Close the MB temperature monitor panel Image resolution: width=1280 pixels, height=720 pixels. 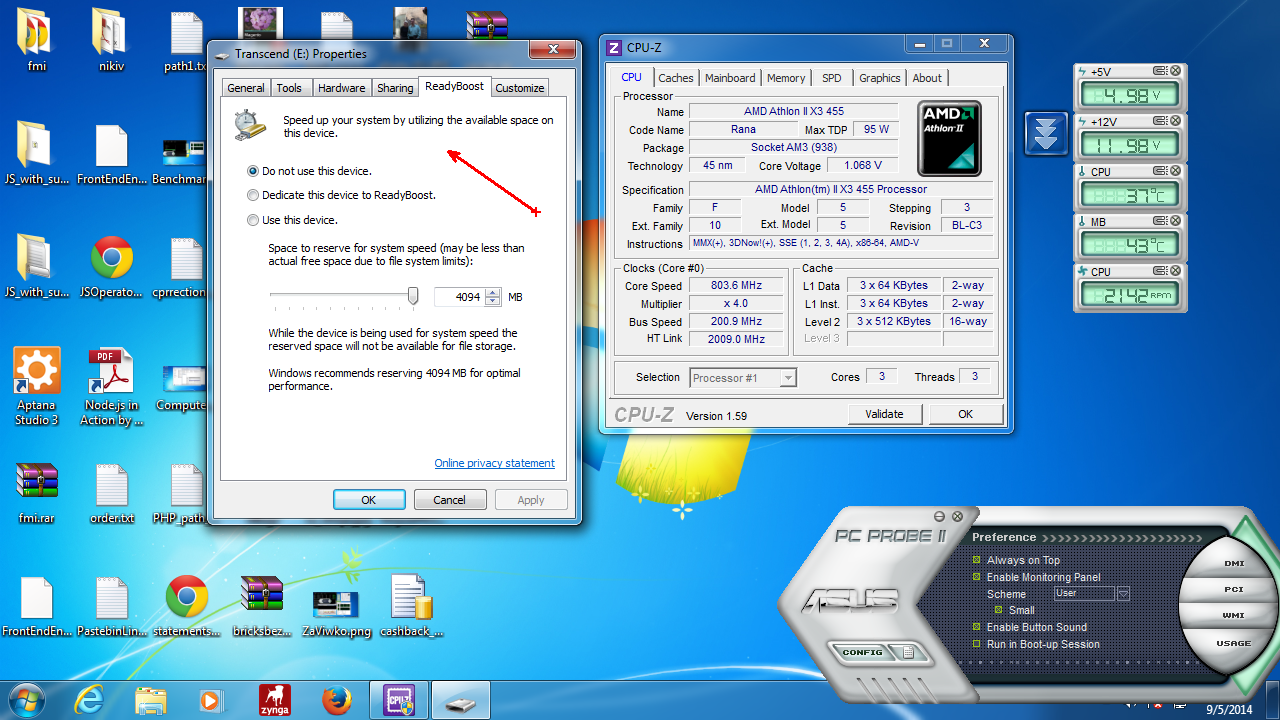point(1176,221)
